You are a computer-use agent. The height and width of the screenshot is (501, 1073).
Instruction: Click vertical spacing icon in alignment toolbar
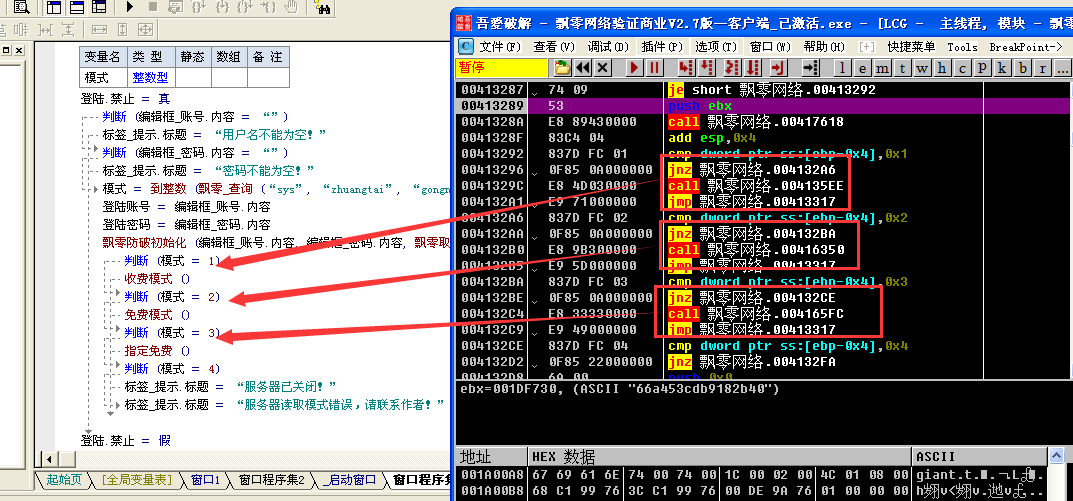(x=67, y=30)
